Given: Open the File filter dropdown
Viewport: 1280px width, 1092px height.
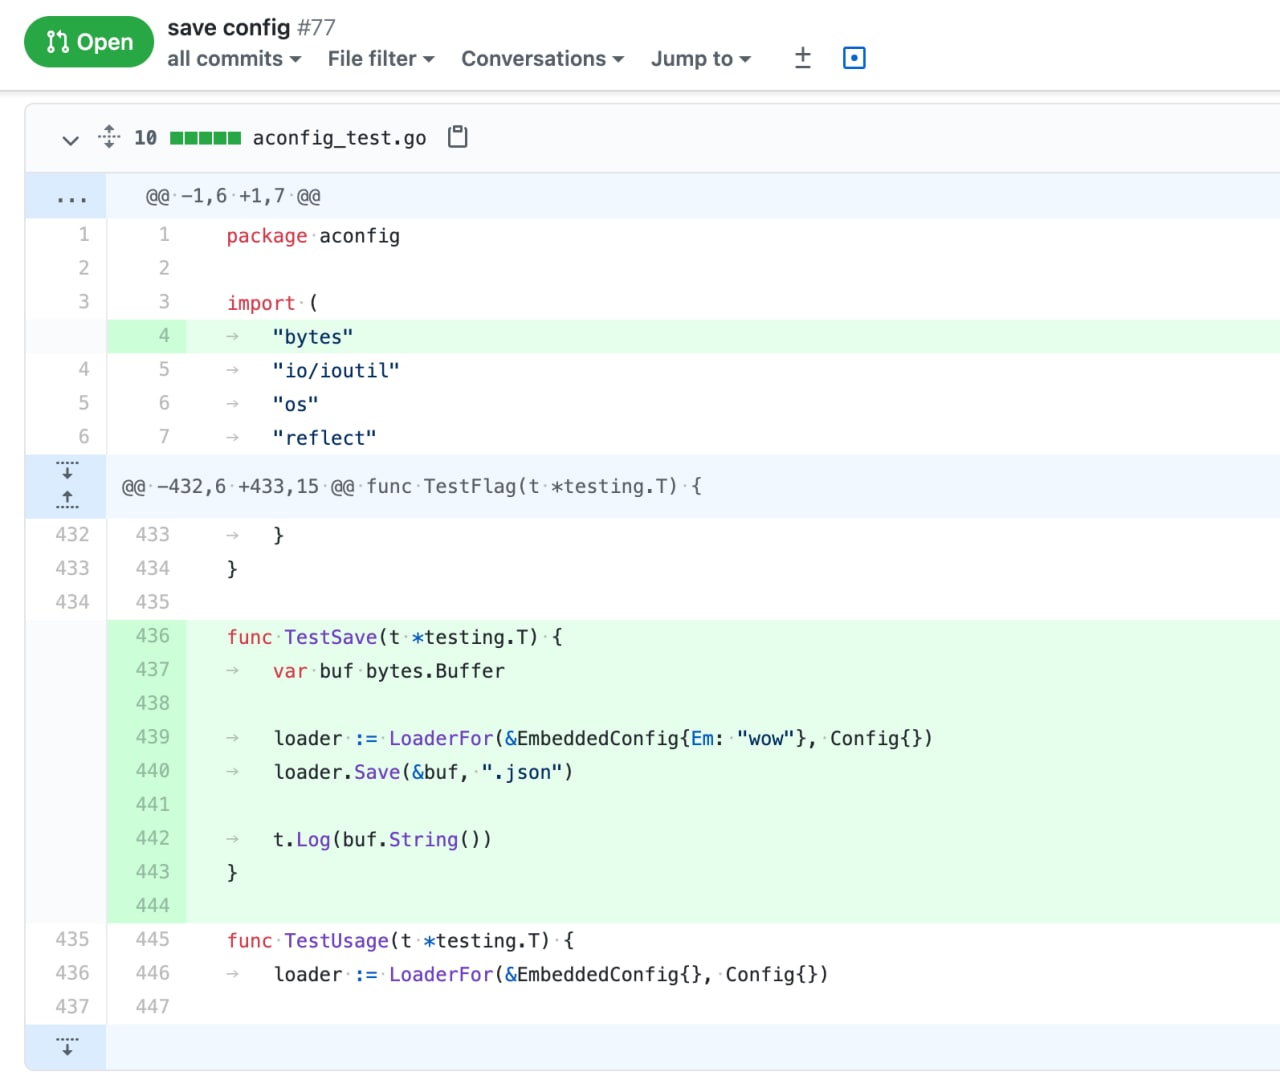Looking at the screenshot, I should pos(381,59).
